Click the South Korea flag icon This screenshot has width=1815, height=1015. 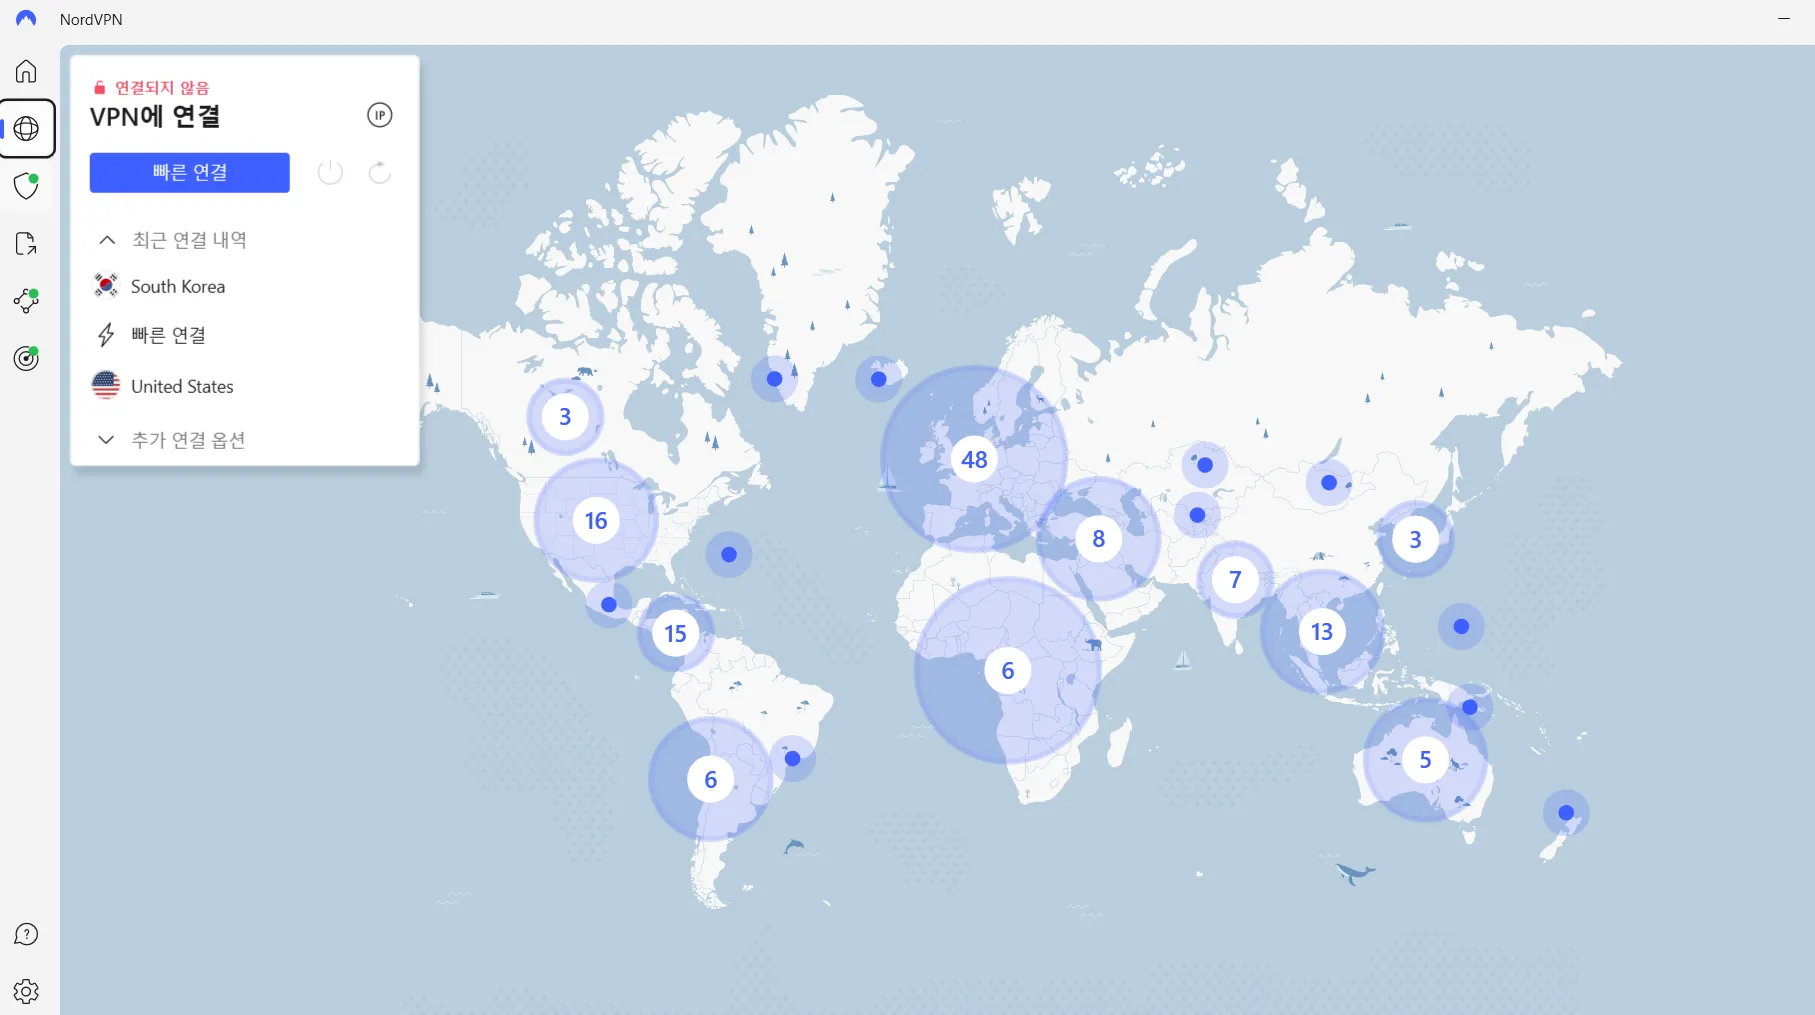[106, 286]
